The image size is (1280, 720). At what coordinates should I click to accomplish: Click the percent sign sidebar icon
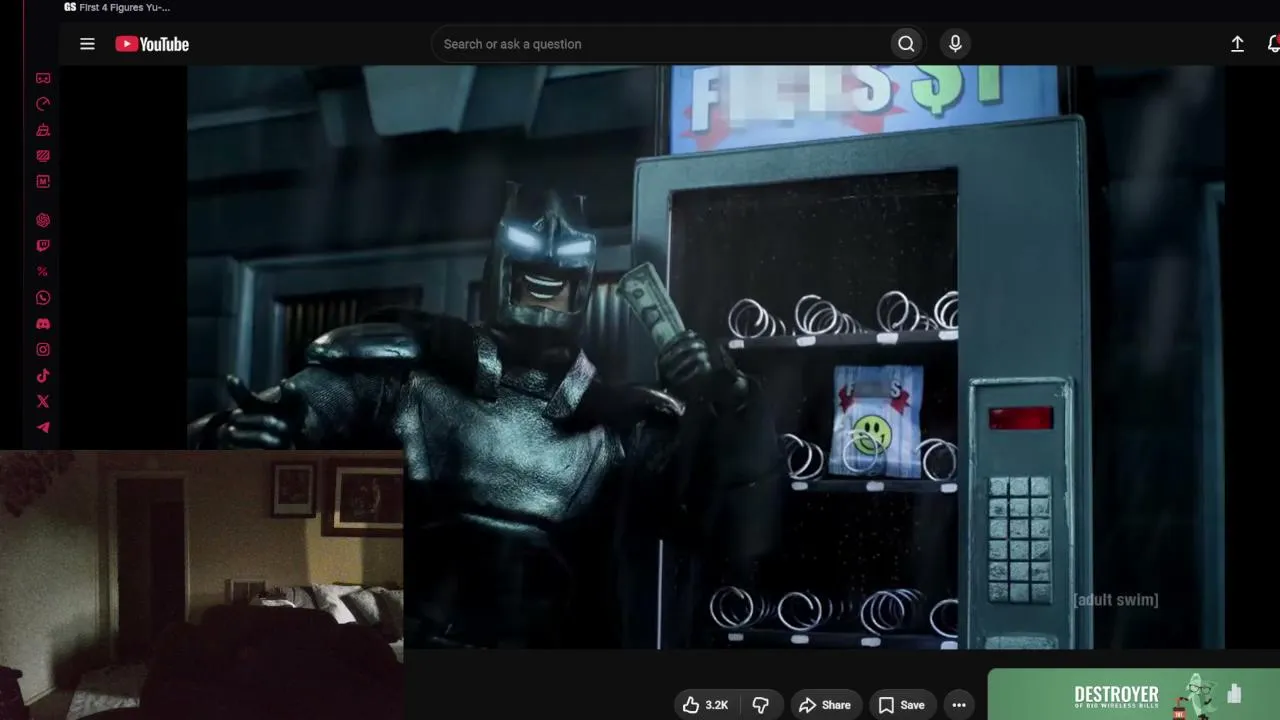click(43, 272)
